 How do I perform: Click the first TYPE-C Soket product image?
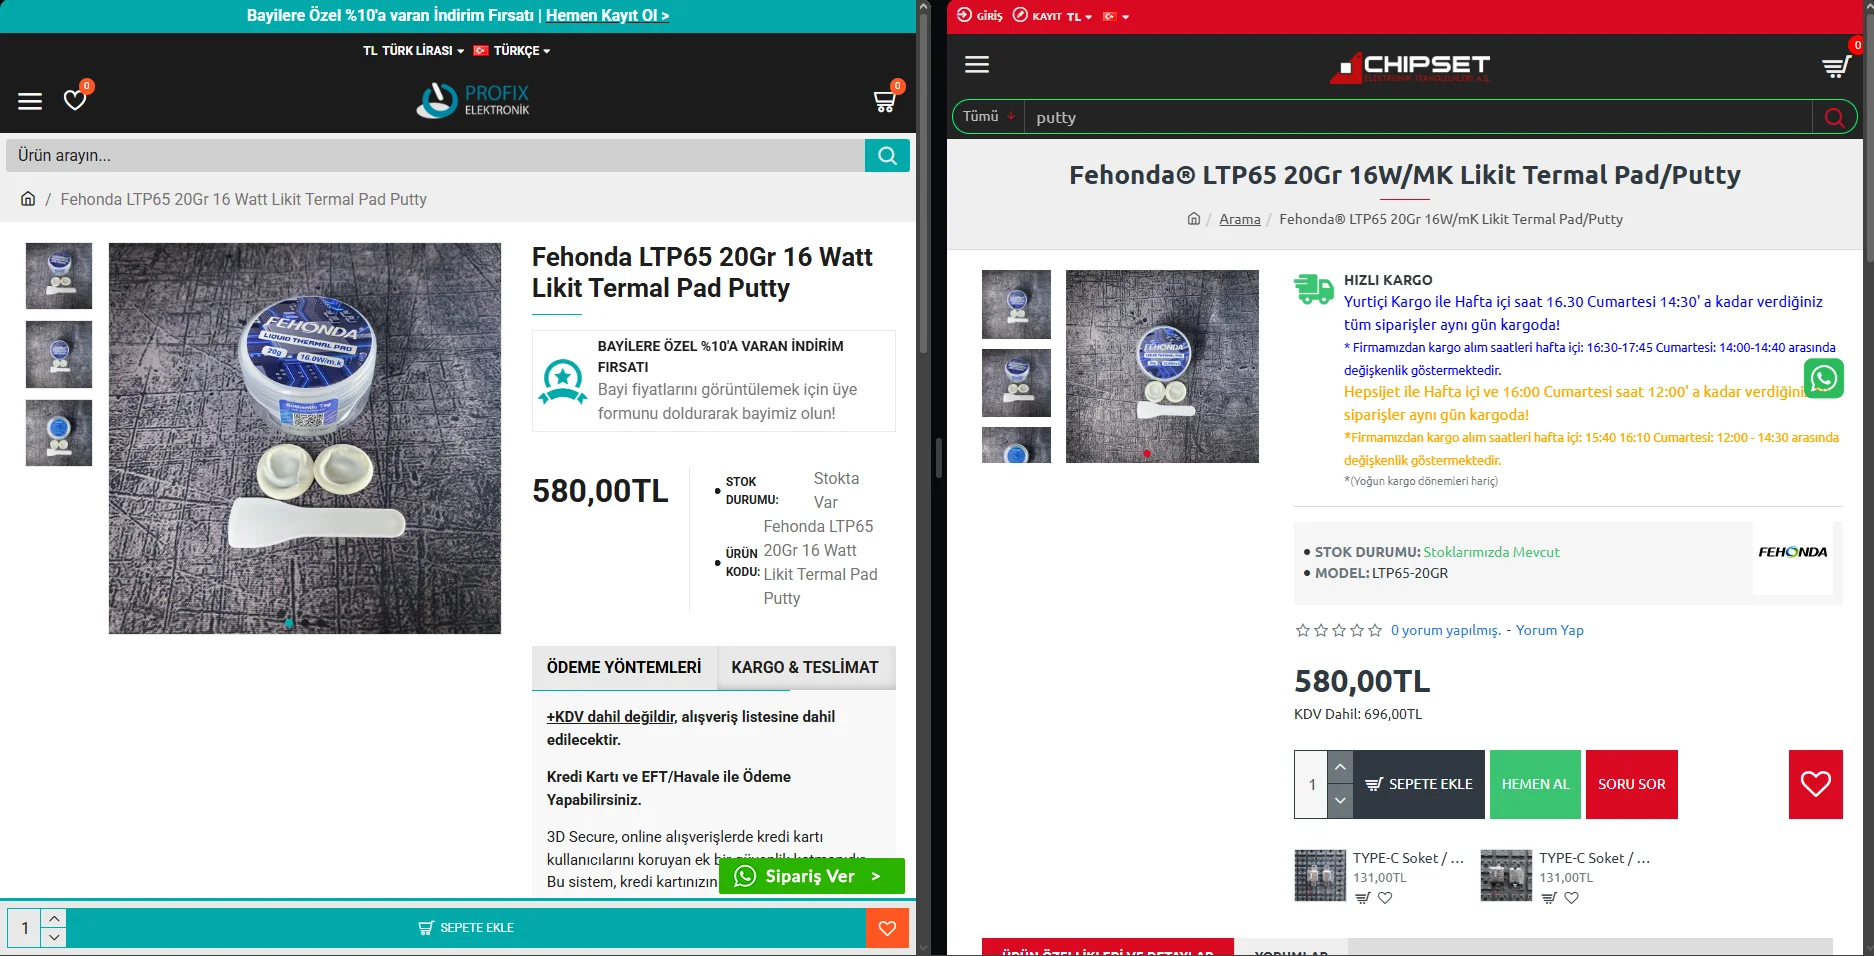click(x=1320, y=876)
